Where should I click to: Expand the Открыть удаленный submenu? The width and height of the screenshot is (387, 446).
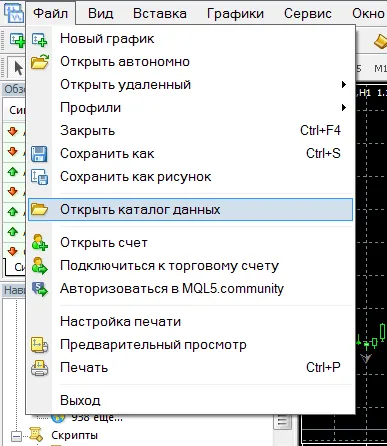[x=190, y=85]
